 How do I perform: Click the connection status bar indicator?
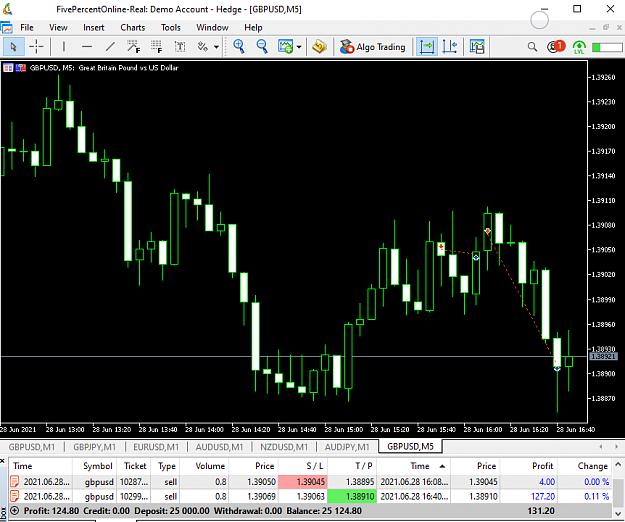[607, 47]
